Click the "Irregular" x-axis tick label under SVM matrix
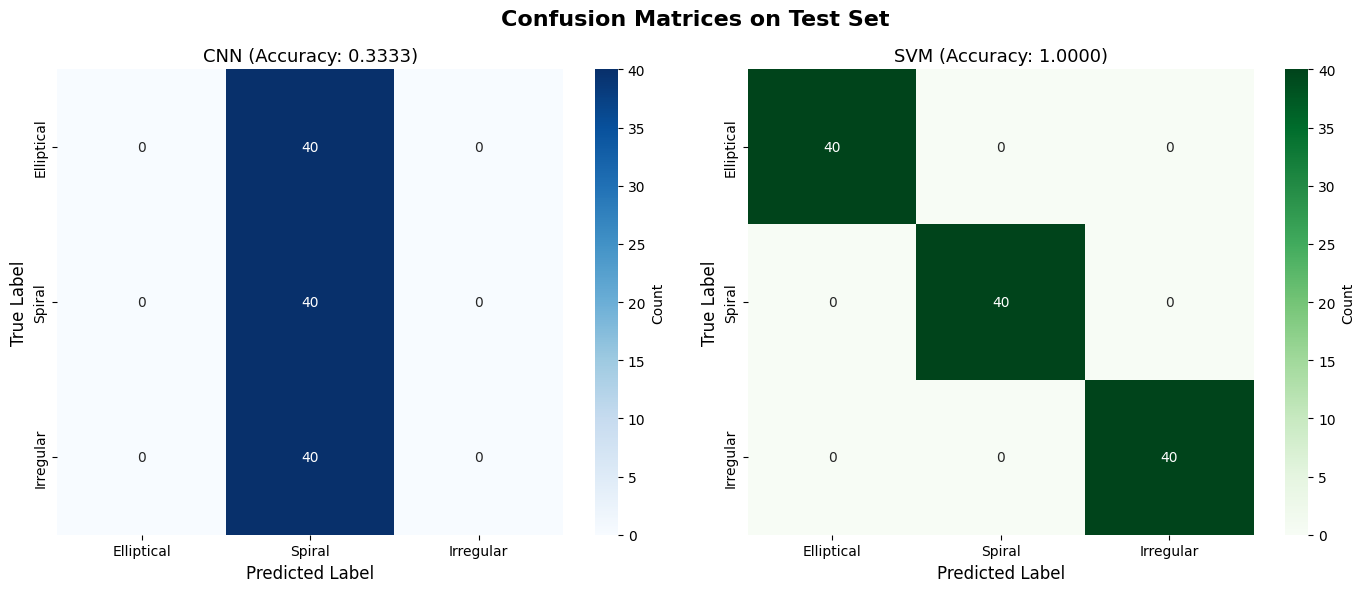Viewport: 1365px width, 592px height. [x=1169, y=551]
